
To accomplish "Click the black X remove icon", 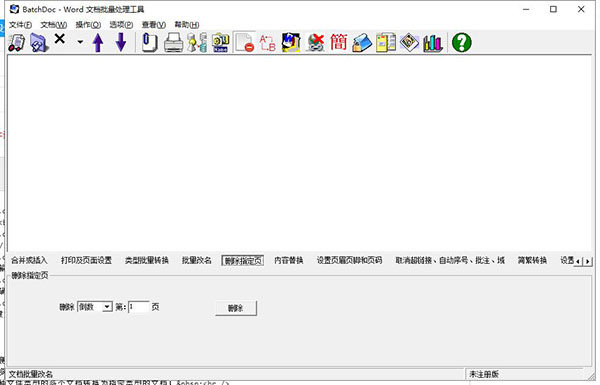I will (60, 39).
